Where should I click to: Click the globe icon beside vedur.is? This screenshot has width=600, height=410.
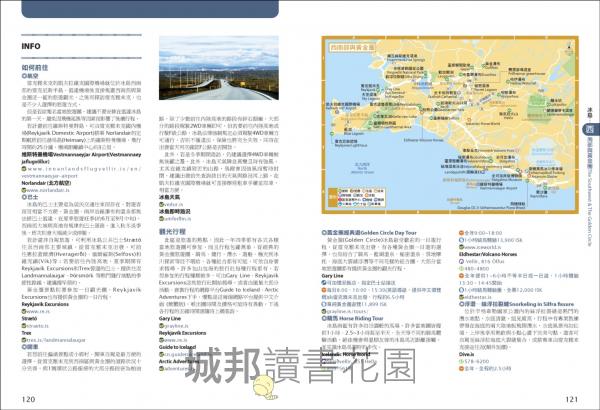click(x=161, y=204)
